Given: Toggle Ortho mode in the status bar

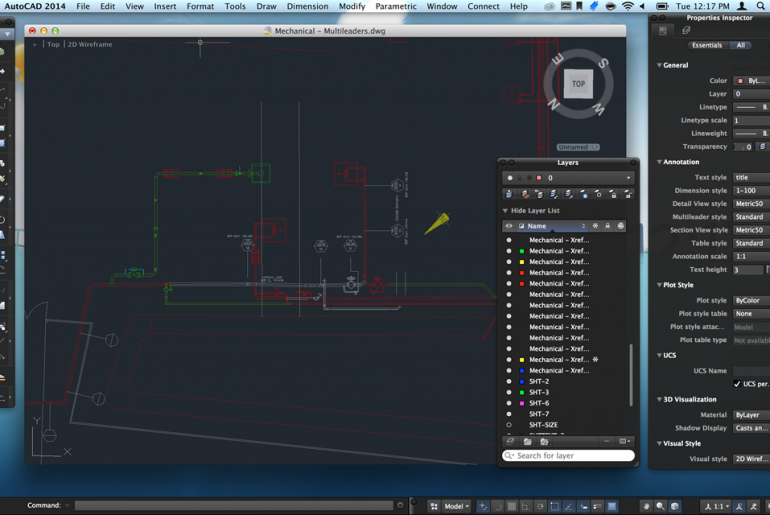Looking at the screenshot, I should pyautogui.click(x=526, y=506).
